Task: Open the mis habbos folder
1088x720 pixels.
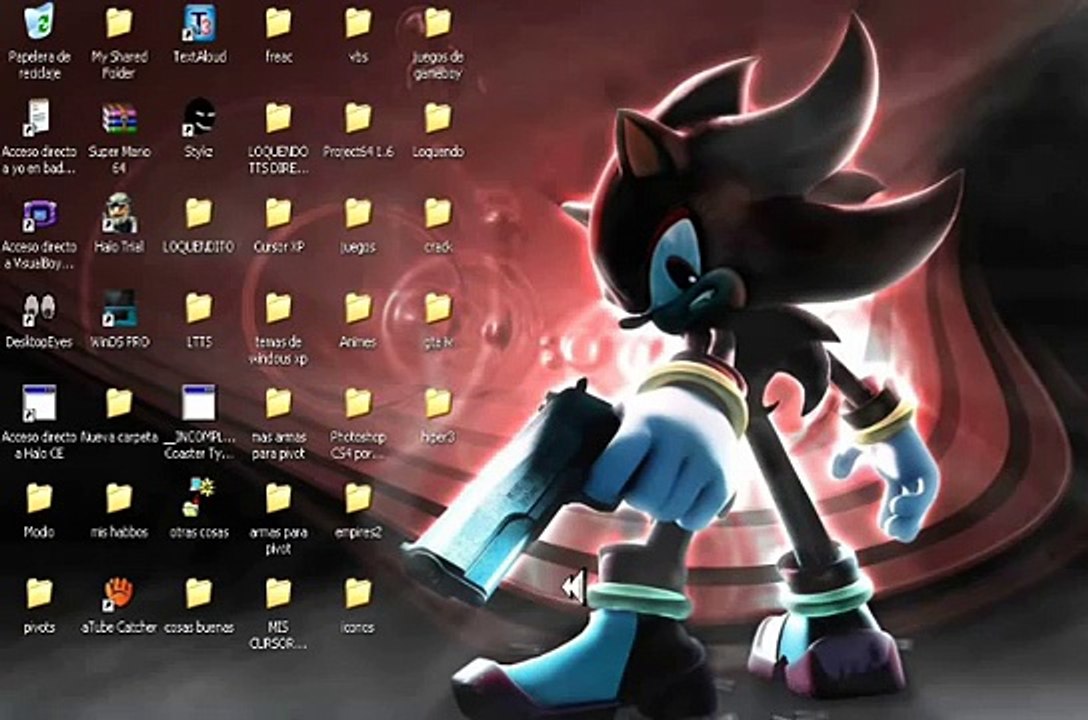Action: coord(119,497)
